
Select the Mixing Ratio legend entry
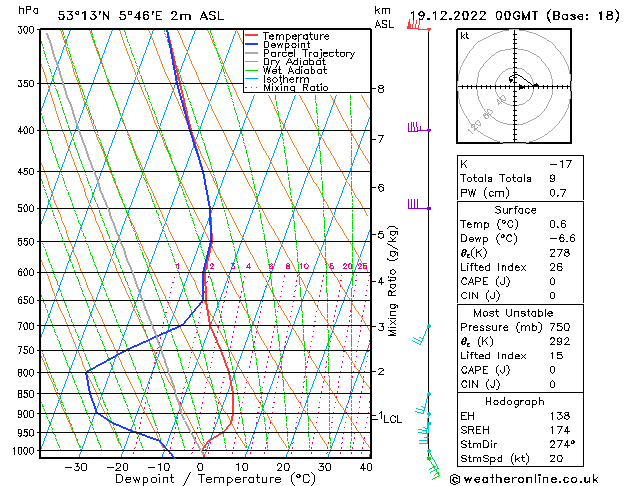tap(296, 87)
